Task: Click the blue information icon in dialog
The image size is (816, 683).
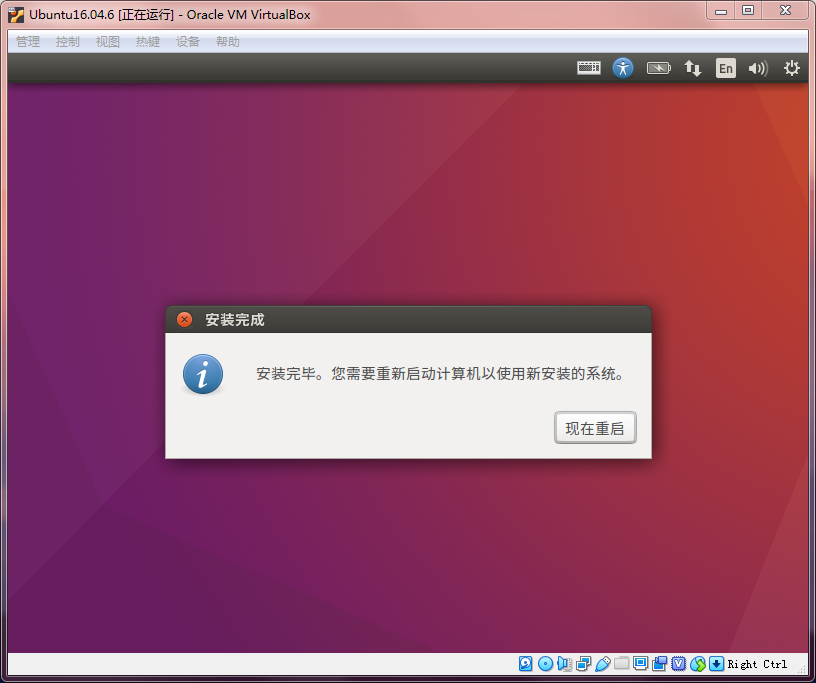Action: 203,374
